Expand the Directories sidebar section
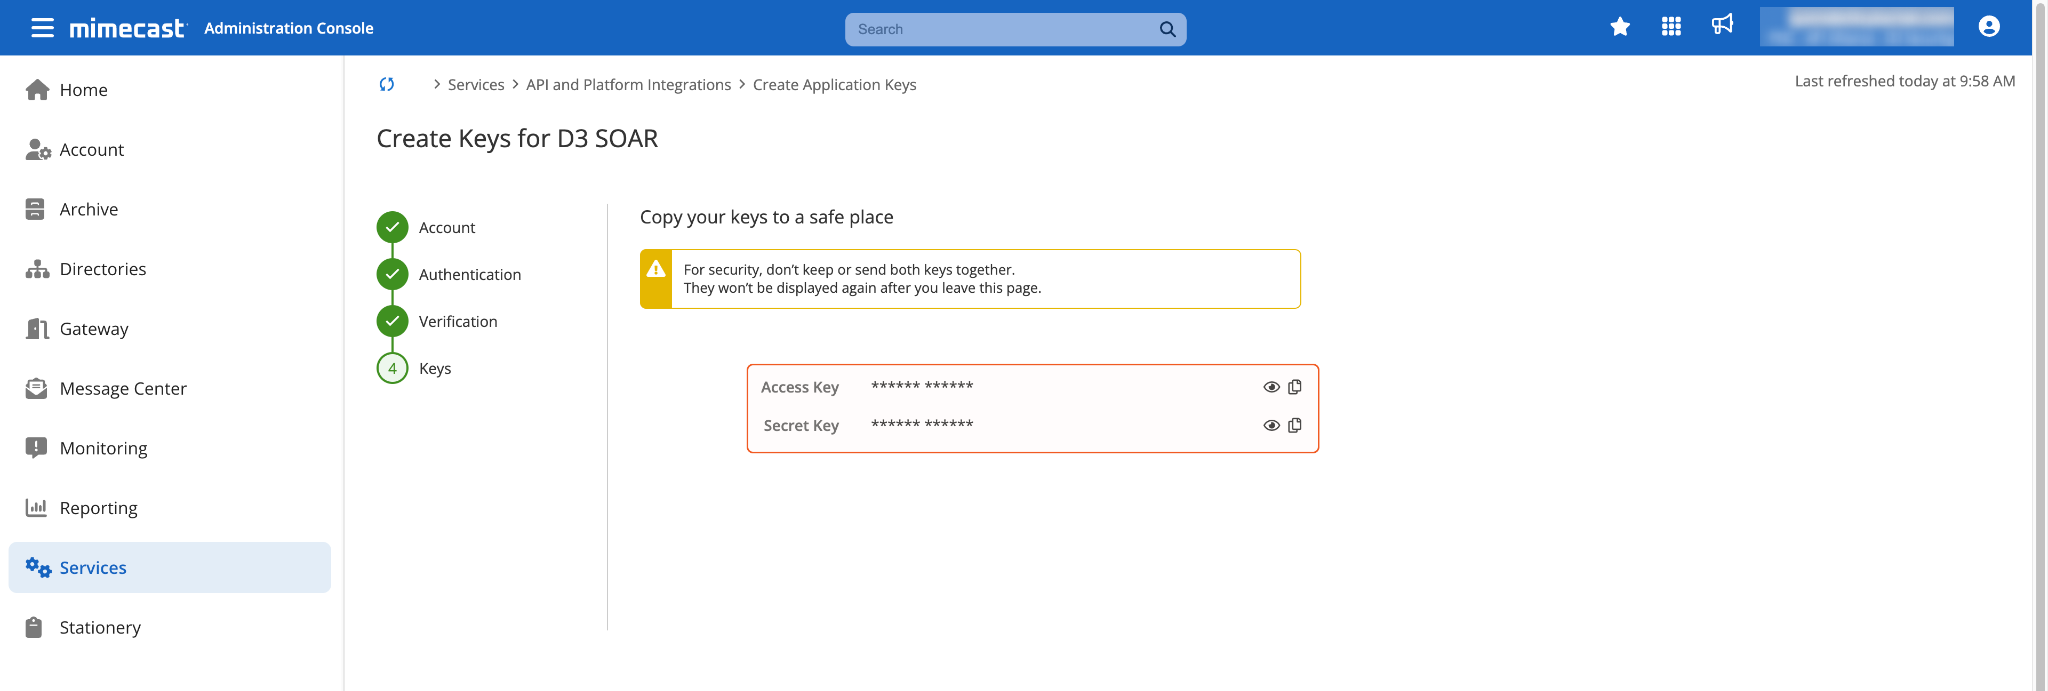The width and height of the screenshot is (2048, 691). click(x=103, y=269)
